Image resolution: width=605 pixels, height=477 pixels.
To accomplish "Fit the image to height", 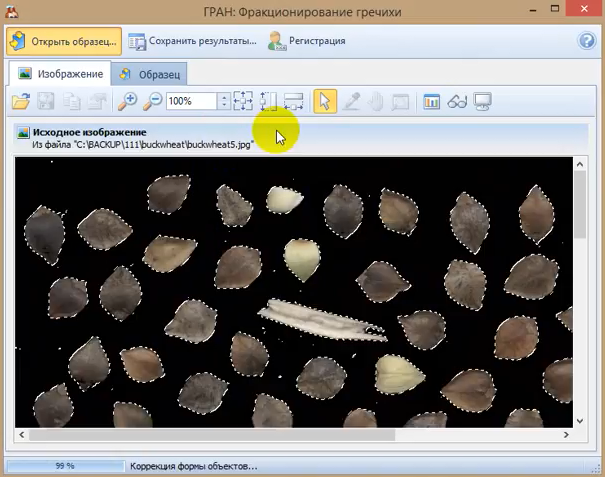I will pyautogui.click(x=268, y=101).
